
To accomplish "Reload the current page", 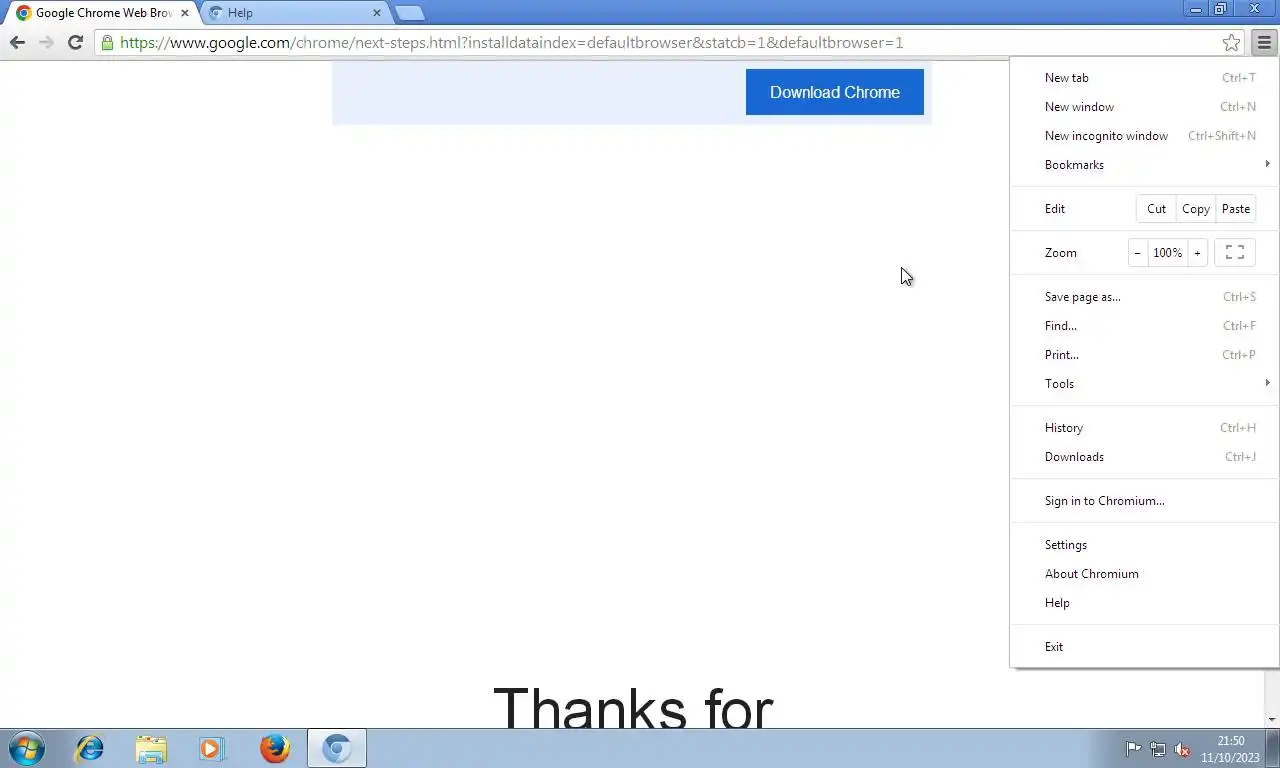I will pos(75,42).
